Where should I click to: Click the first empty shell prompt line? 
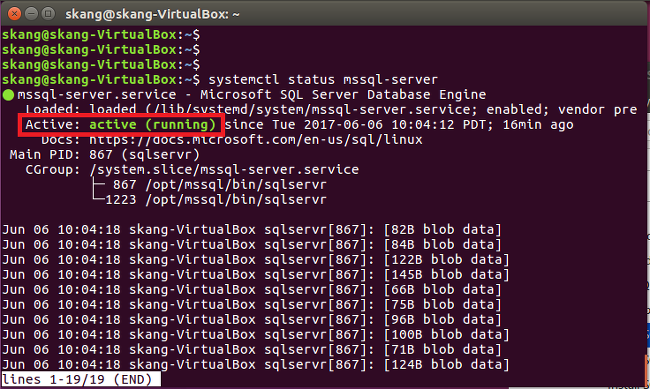pyautogui.click(x=101, y=35)
